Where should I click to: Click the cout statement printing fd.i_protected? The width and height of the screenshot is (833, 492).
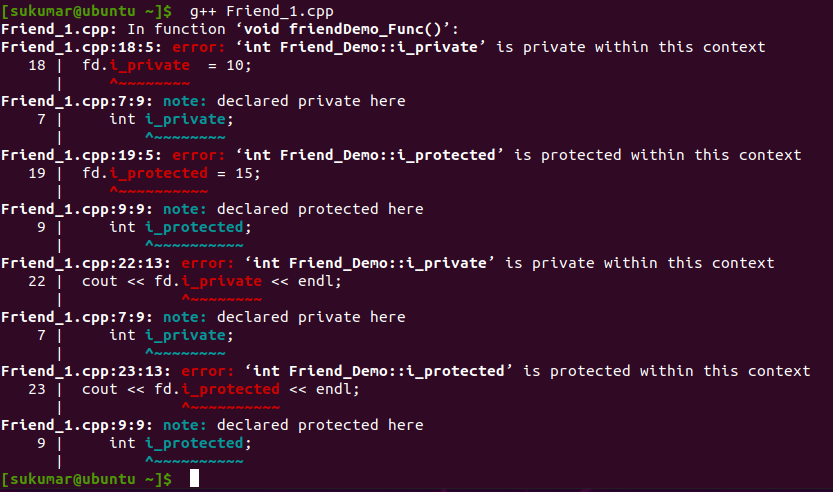(220, 389)
